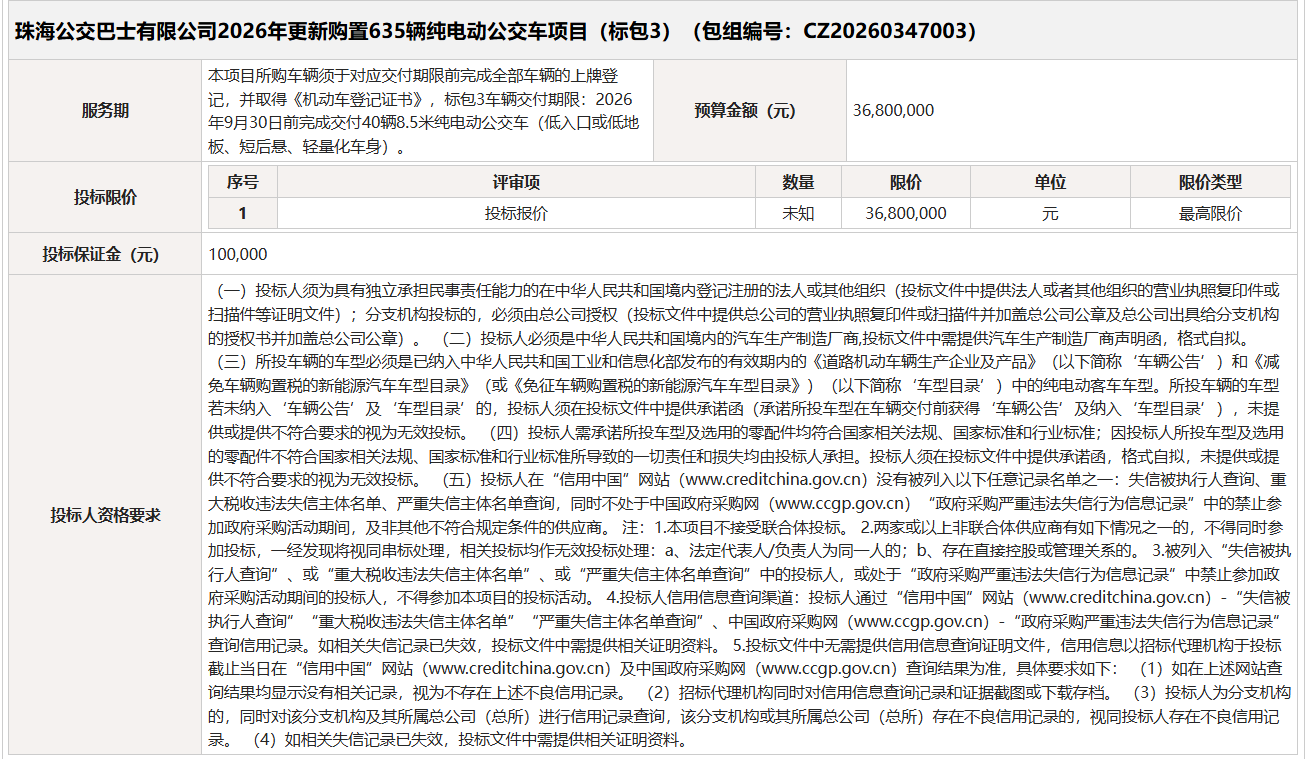
Task: Select the 投标限价 row label
Action: [x=105, y=197]
